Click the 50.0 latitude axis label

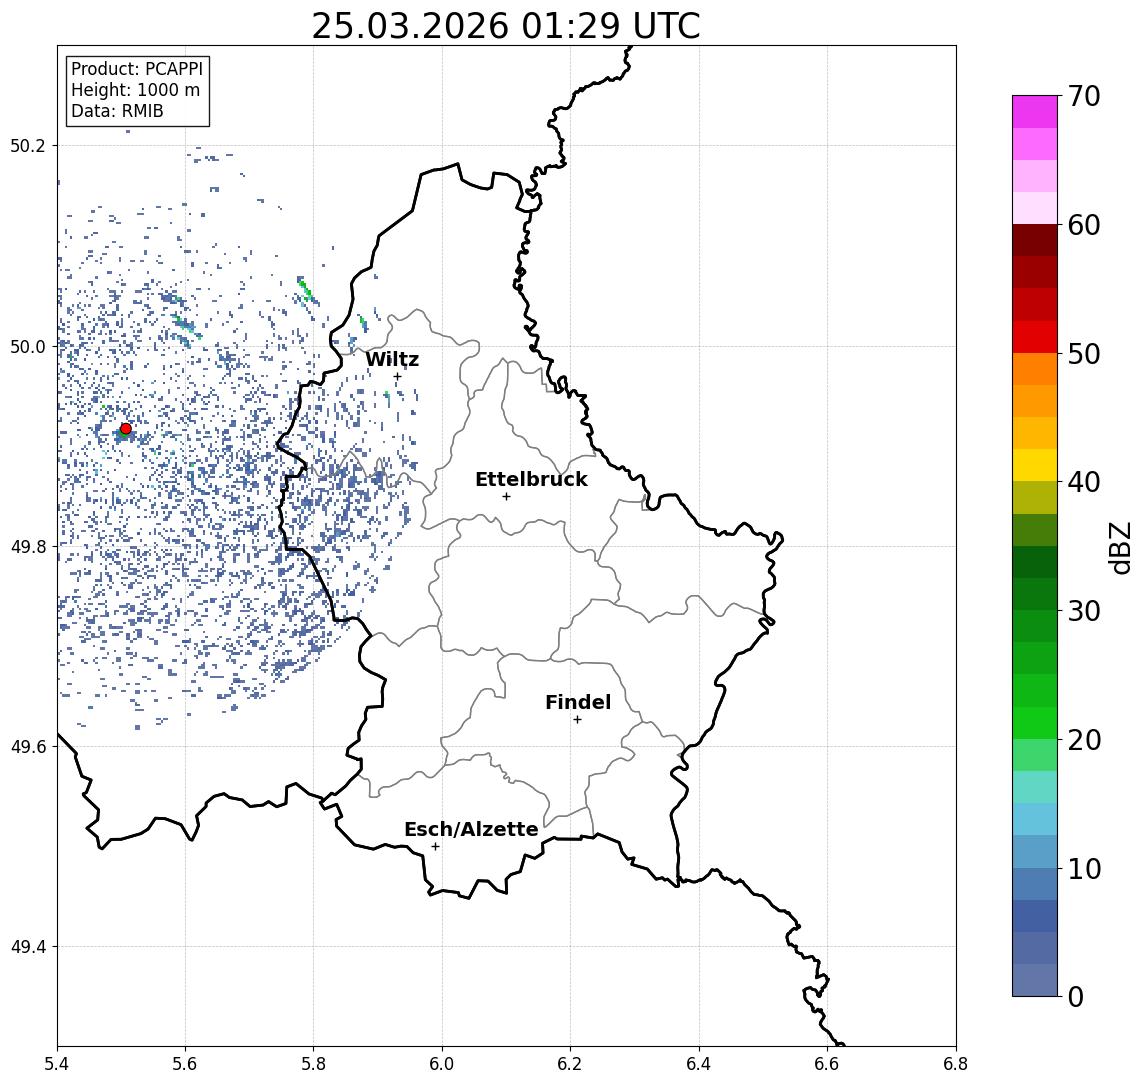coord(28,346)
